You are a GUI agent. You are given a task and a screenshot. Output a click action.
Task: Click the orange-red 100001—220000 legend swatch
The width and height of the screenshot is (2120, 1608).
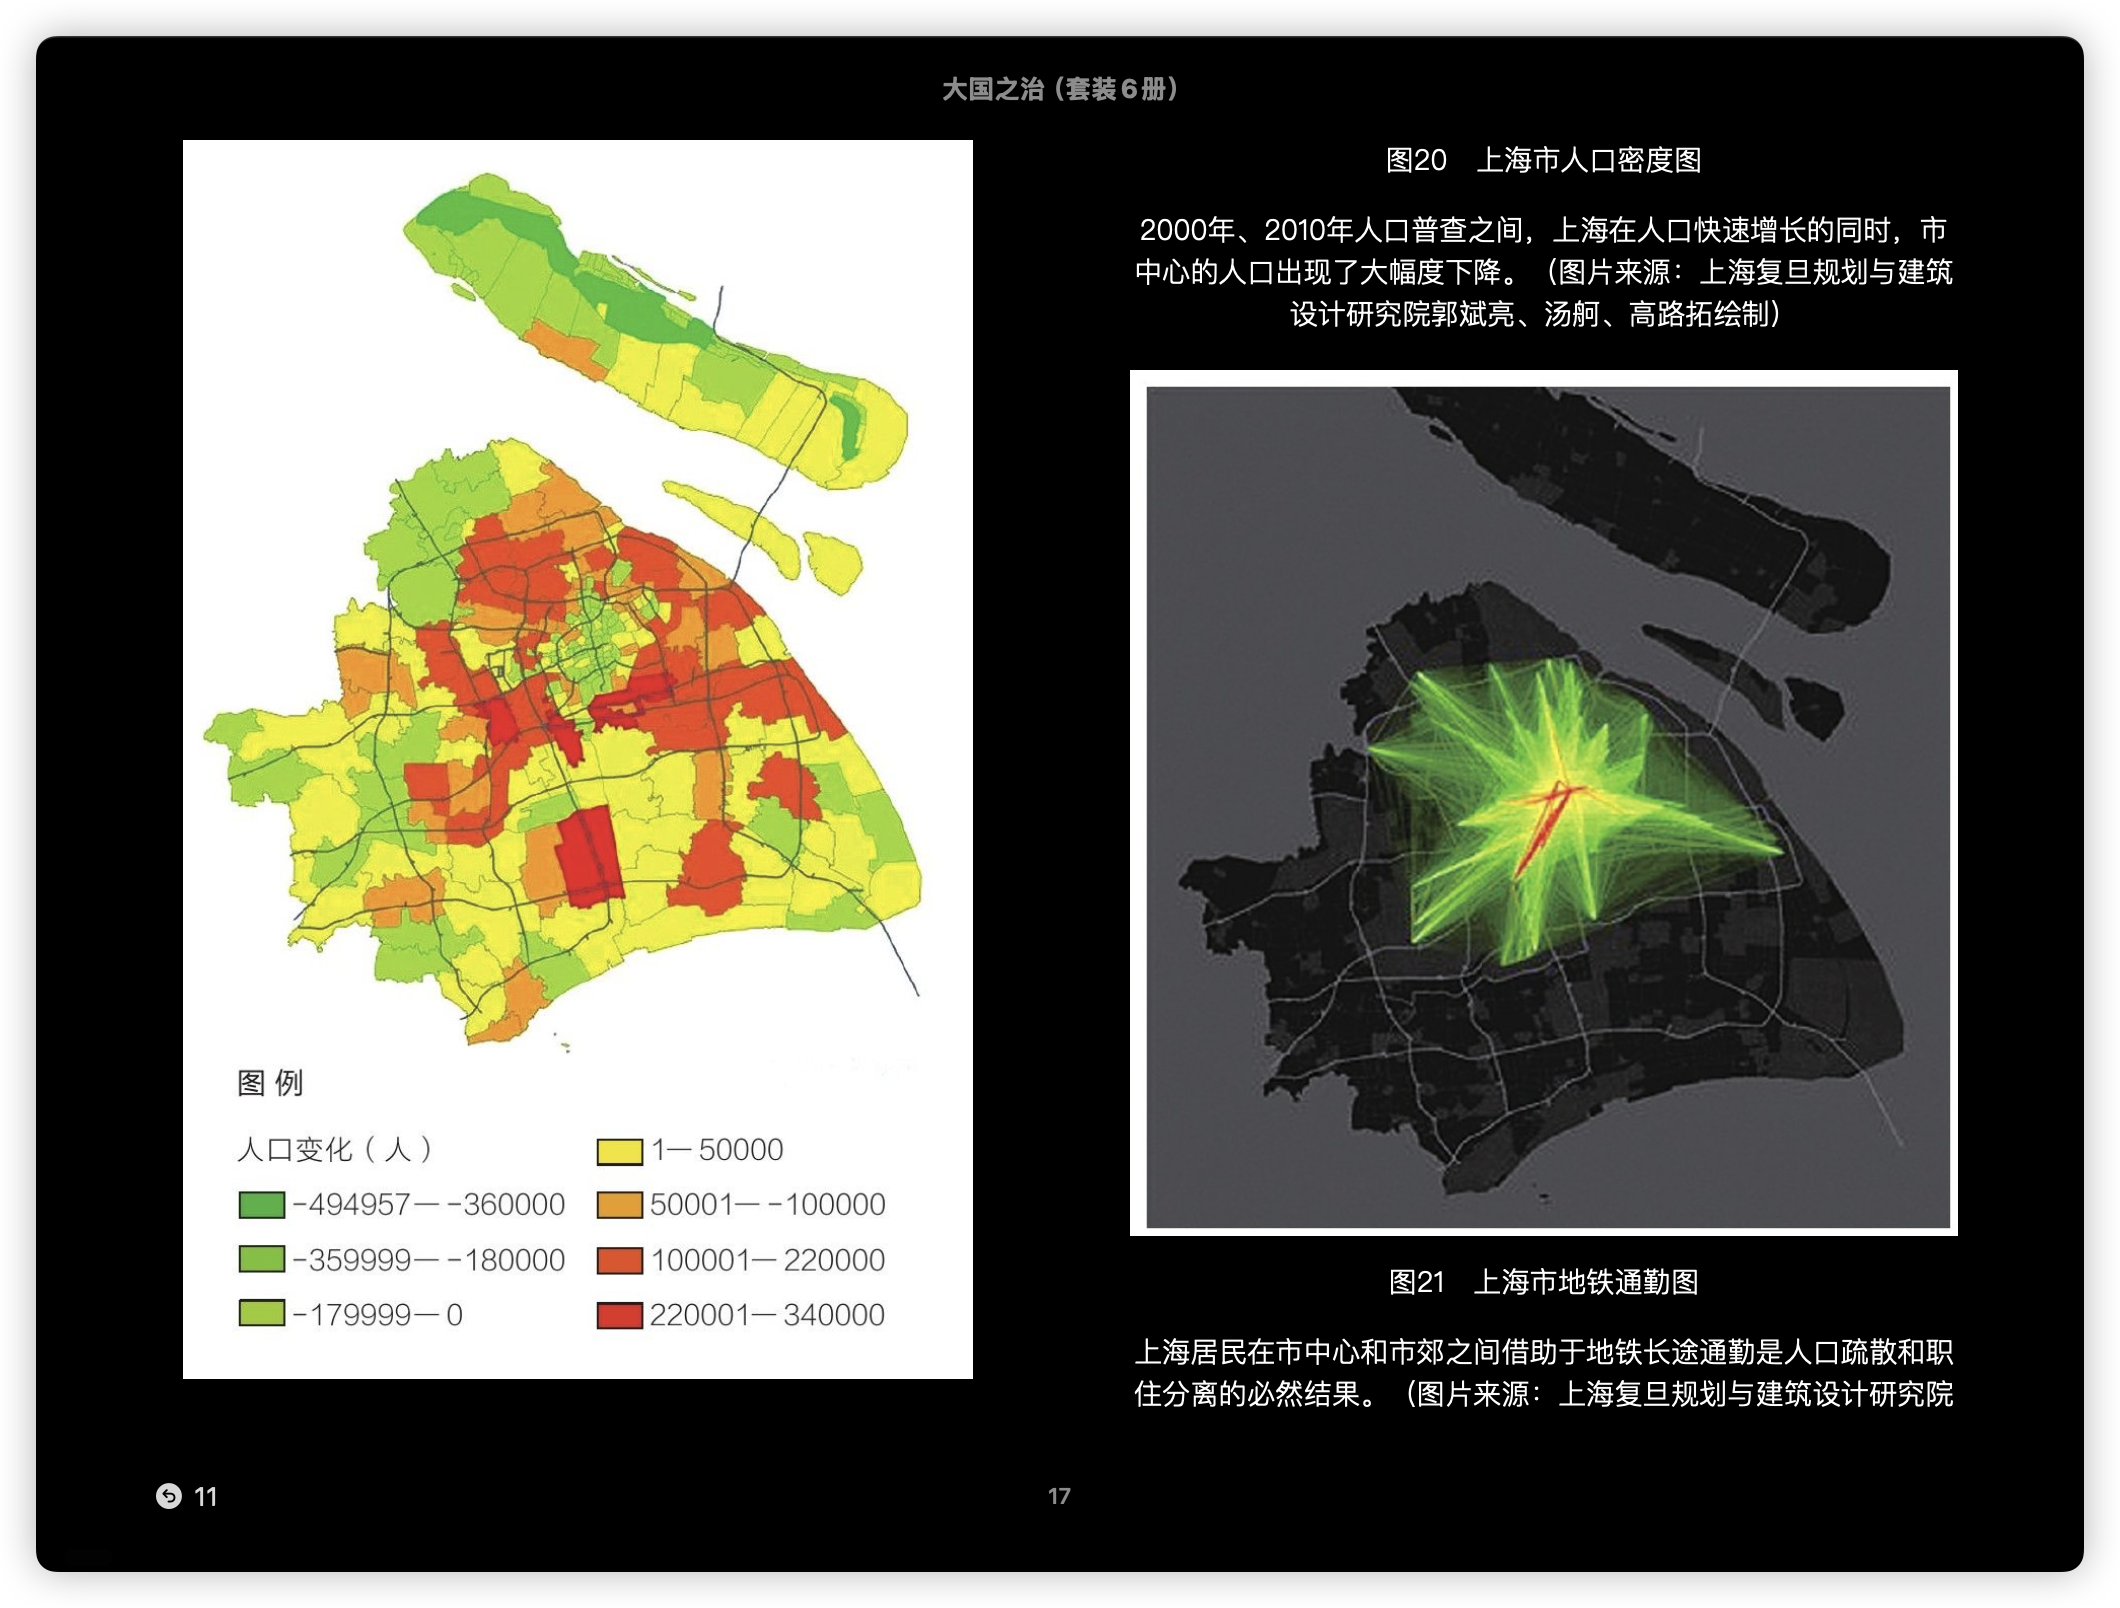pyautogui.click(x=620, y=1260)
